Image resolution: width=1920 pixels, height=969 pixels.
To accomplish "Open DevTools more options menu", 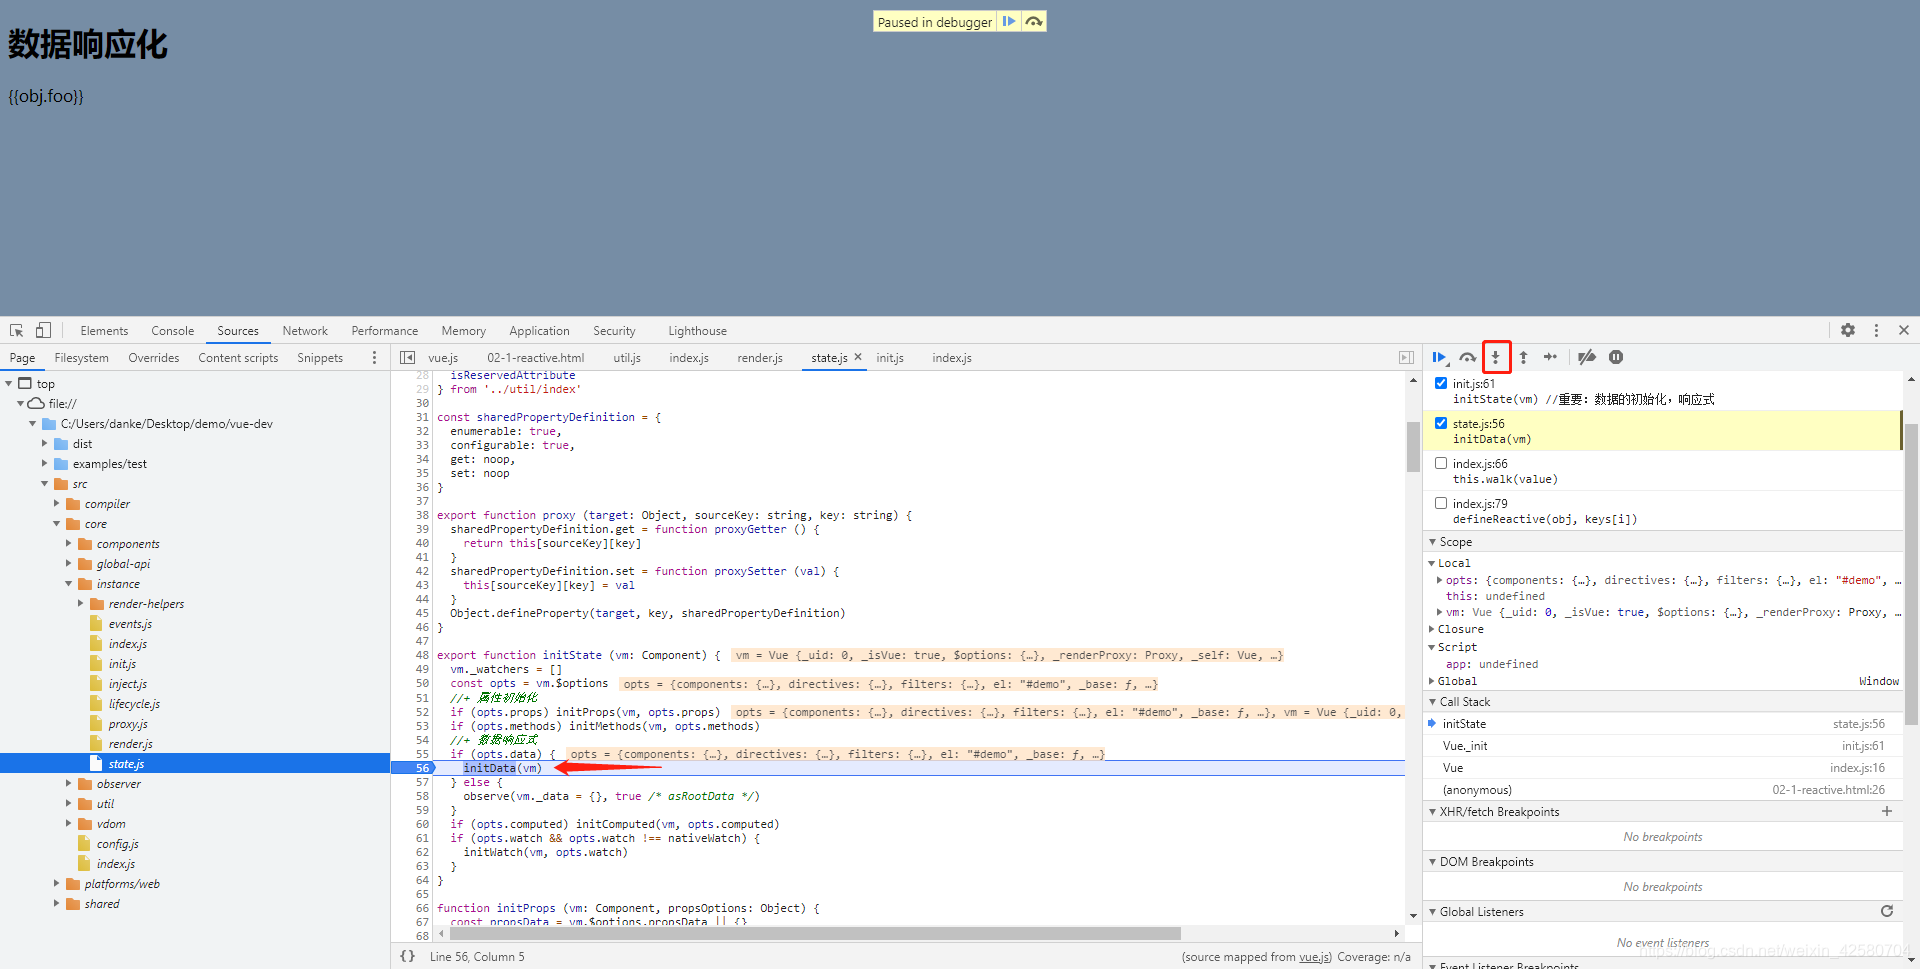I will pyautogui.click(x=1876, y=330).
